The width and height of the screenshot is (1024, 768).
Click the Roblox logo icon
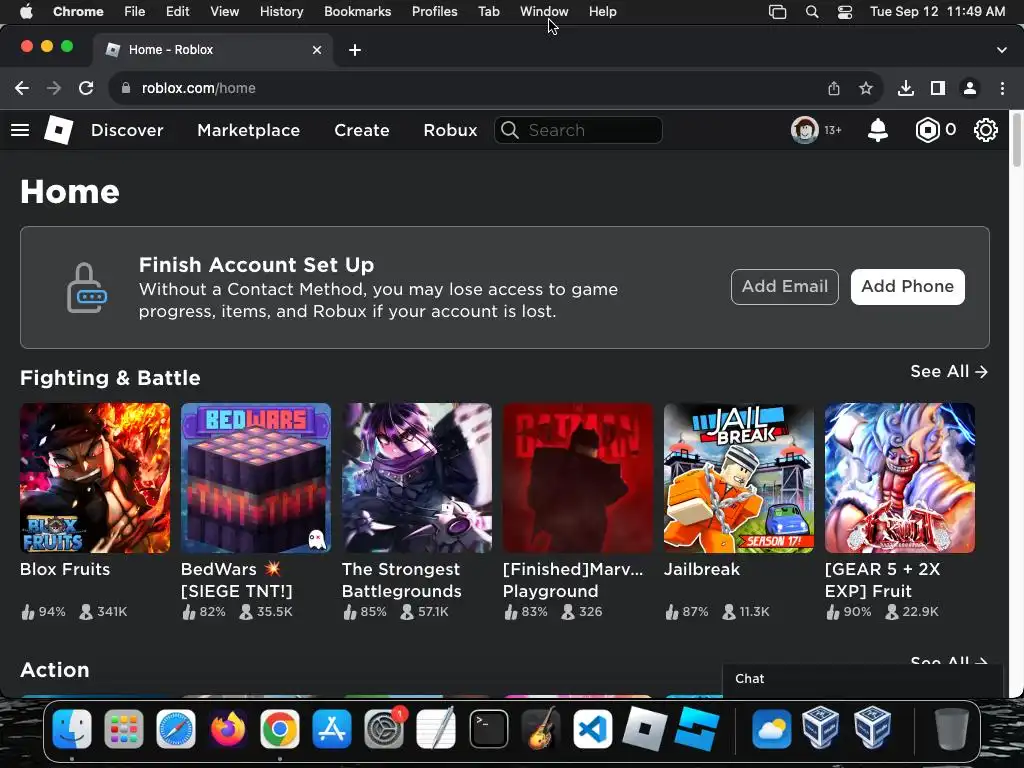[x=58, y=129]
